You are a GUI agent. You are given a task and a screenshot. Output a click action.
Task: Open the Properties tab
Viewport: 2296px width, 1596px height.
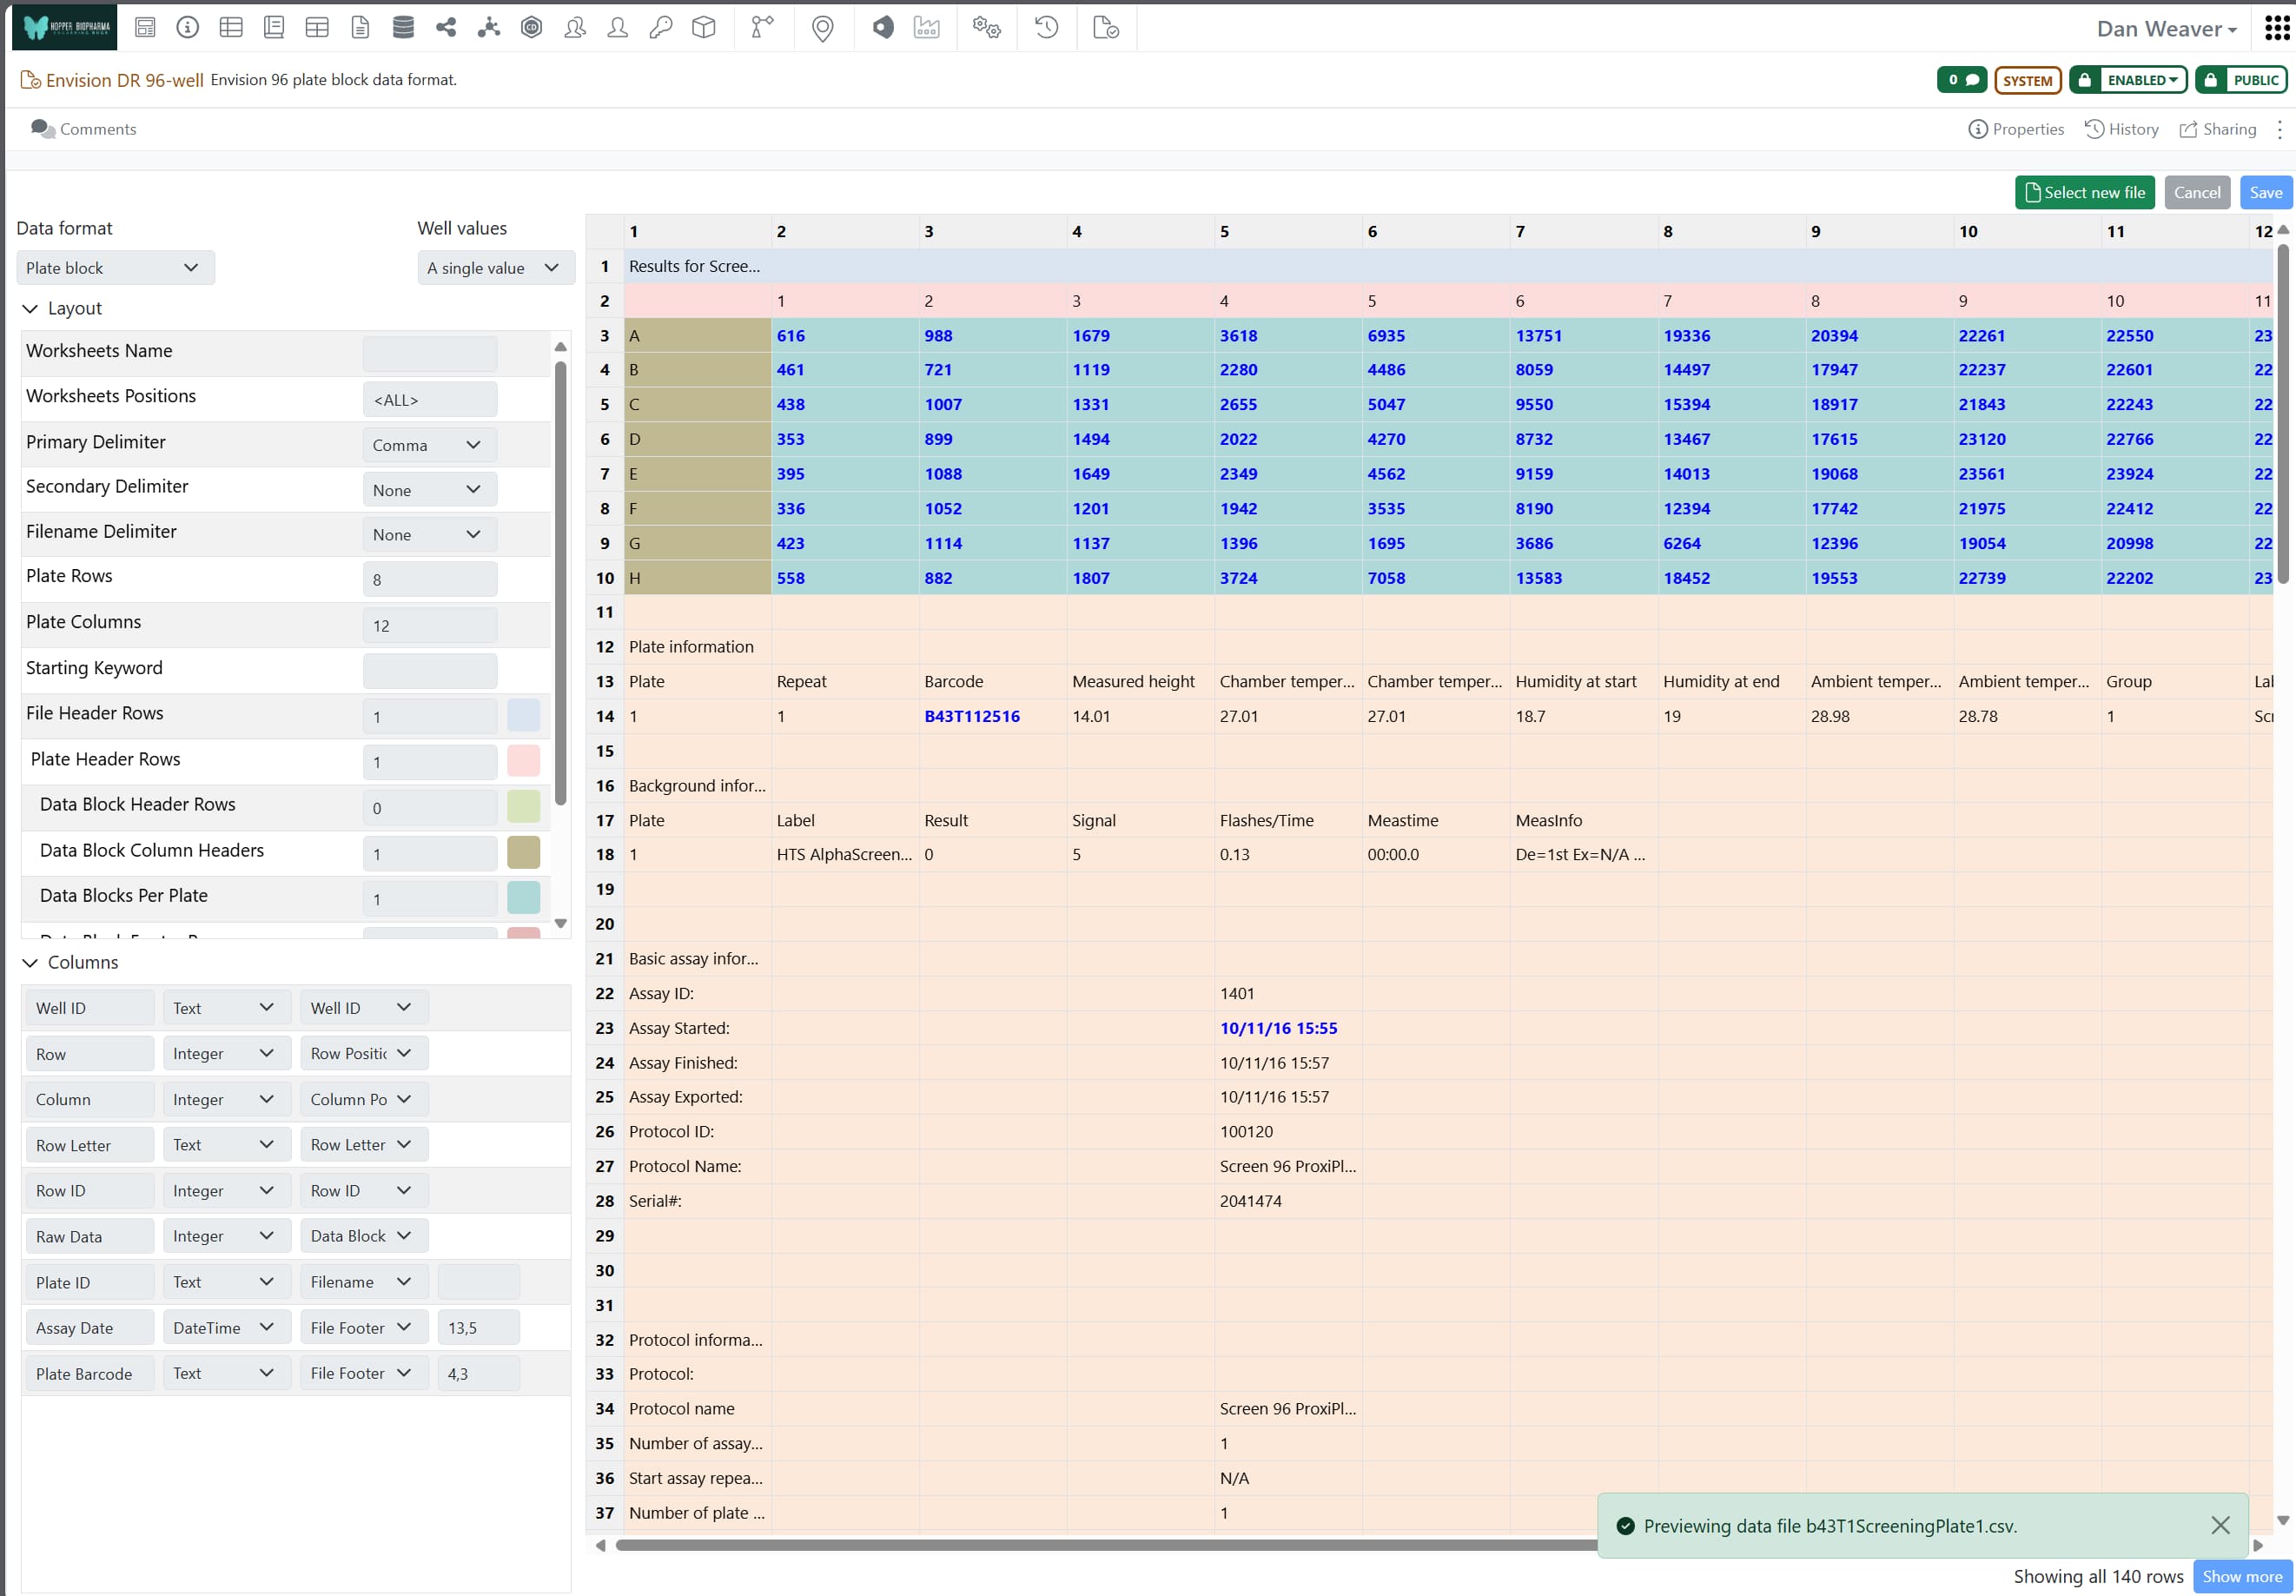pos(2016,129)
